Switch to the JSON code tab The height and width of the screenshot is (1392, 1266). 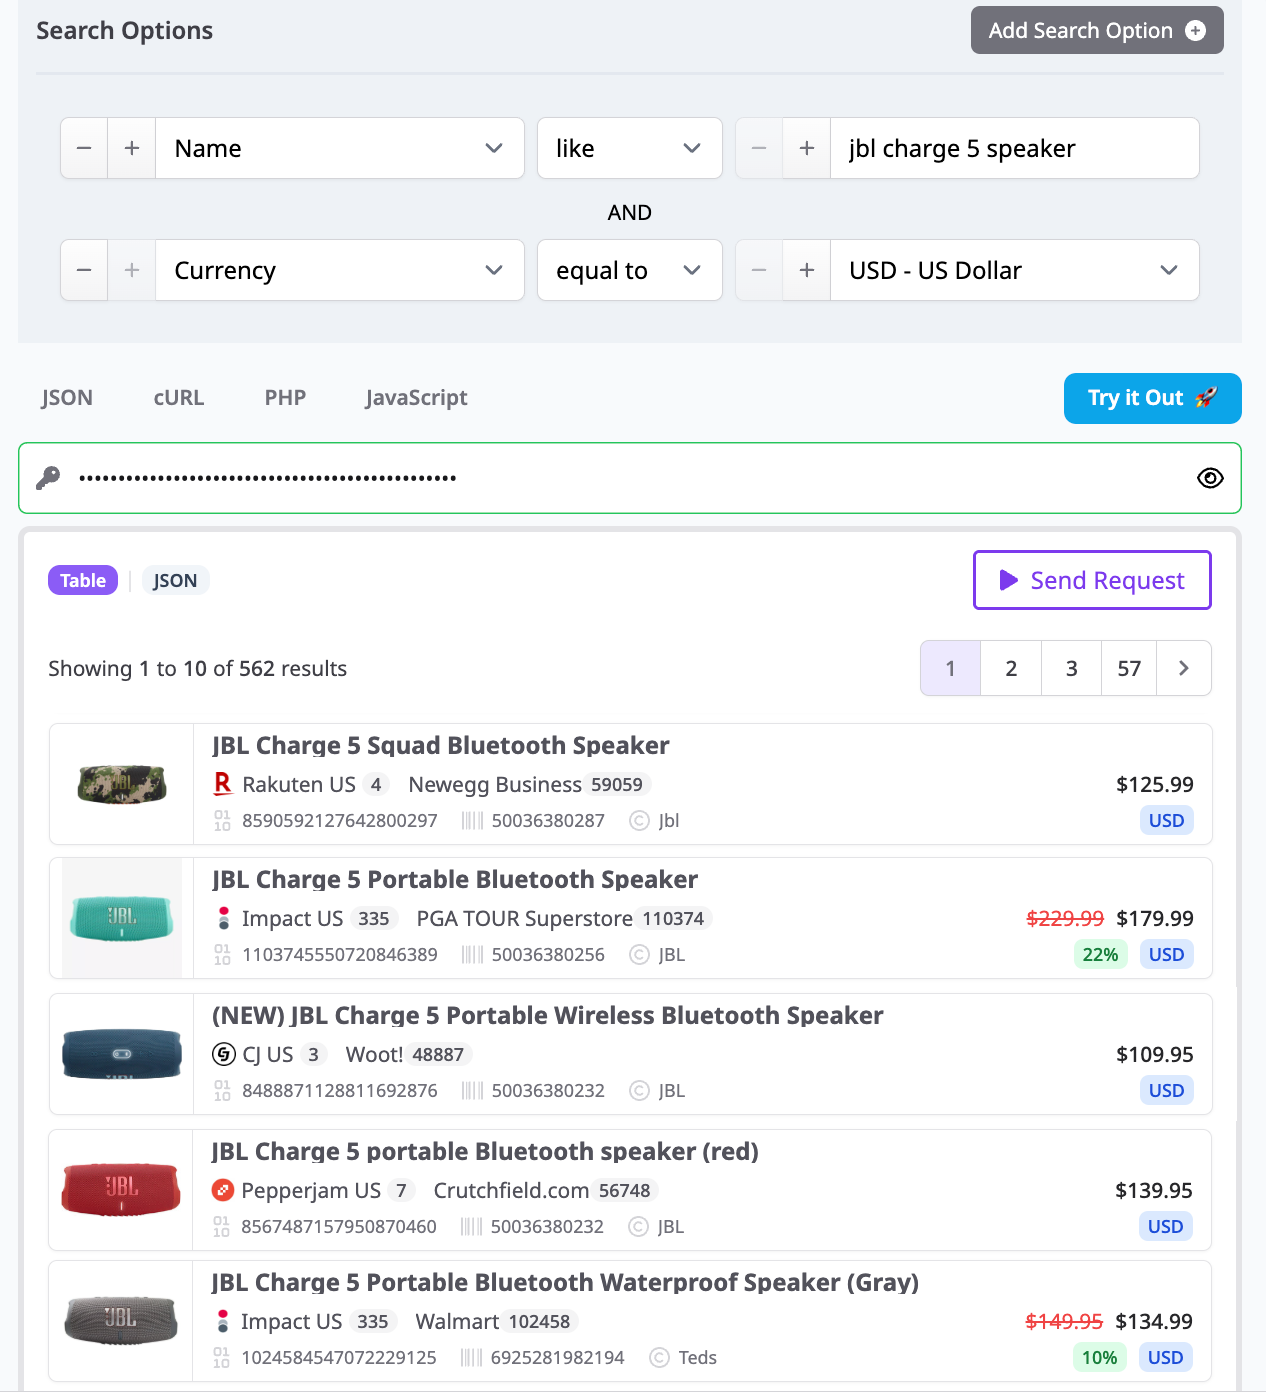pos(67,398)
